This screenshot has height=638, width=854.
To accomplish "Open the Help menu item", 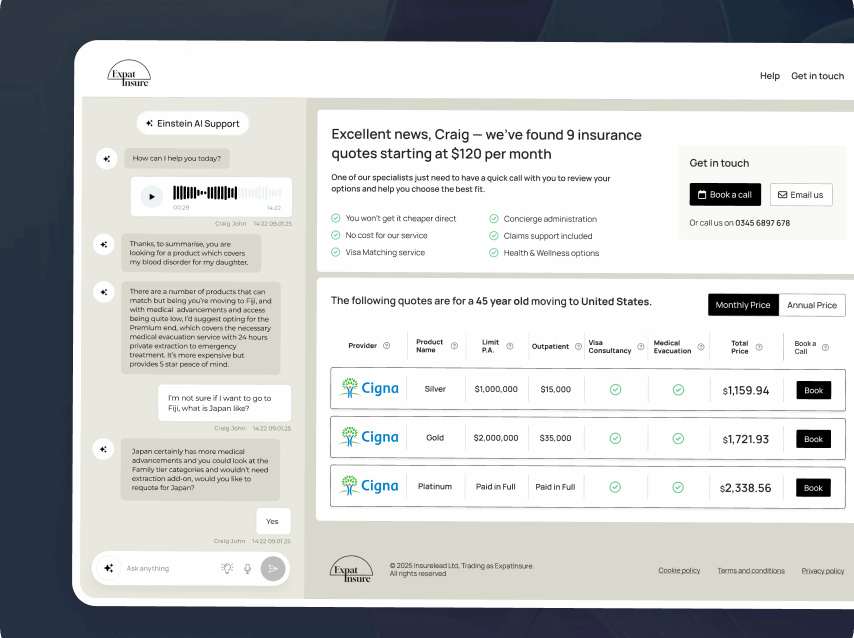I will [x=769, y=76].
